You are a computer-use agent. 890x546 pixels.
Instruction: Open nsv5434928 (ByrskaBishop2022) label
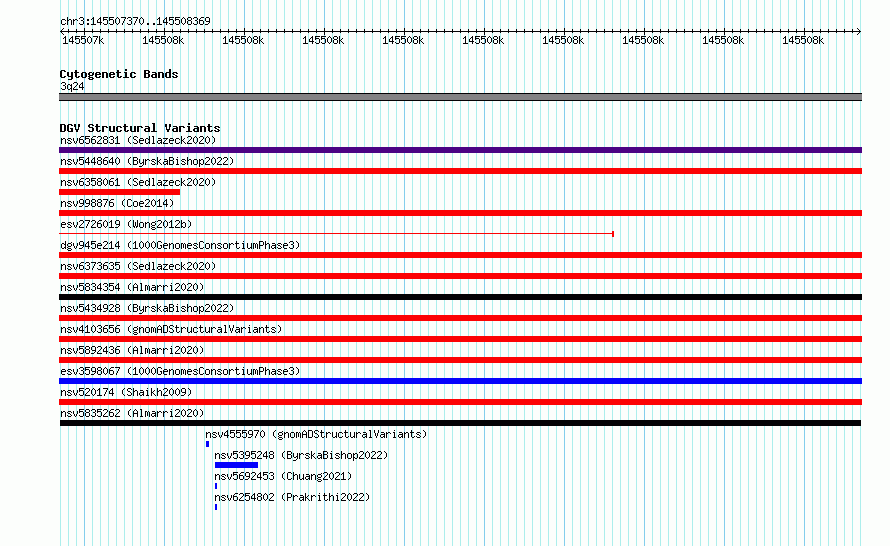147,308
